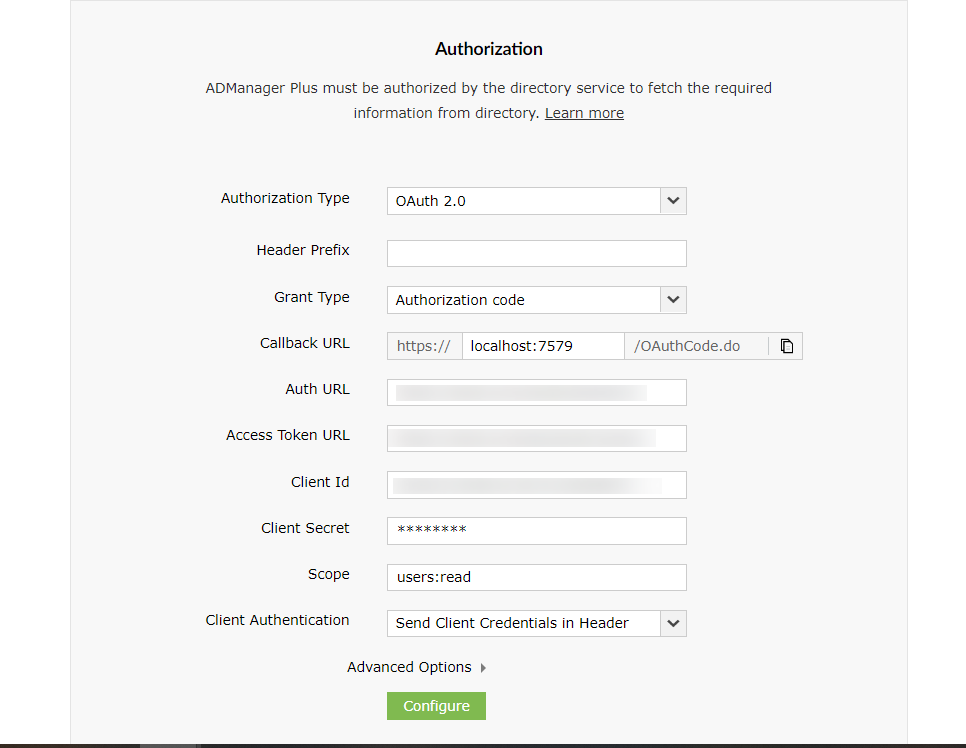Viewport: 966px width, 748px height.
Task: Focus the Header Prefix text field
Action: [536, 253]
